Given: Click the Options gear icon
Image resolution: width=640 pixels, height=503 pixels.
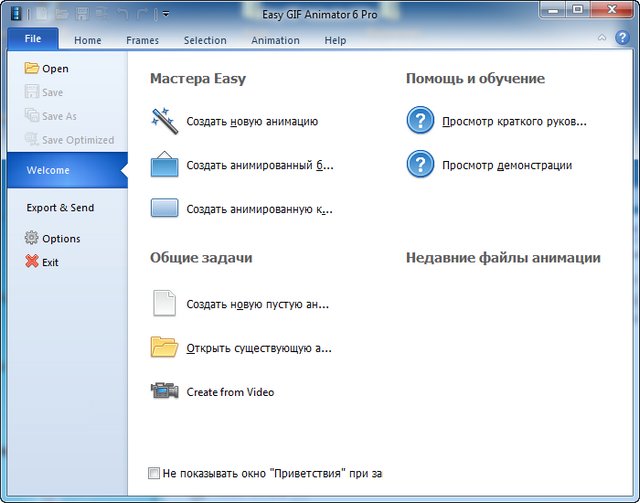Looking at the screenshot, I should (31, 238).
